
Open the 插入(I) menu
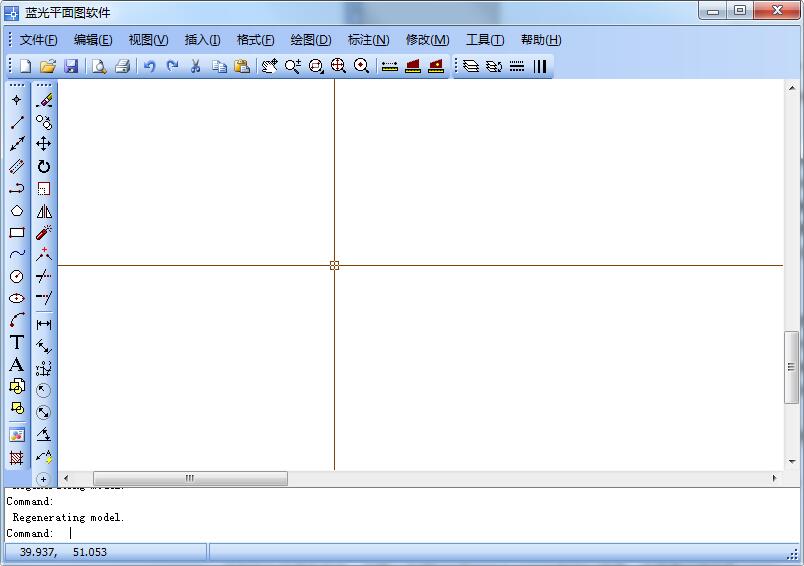[x=203, y=39]
